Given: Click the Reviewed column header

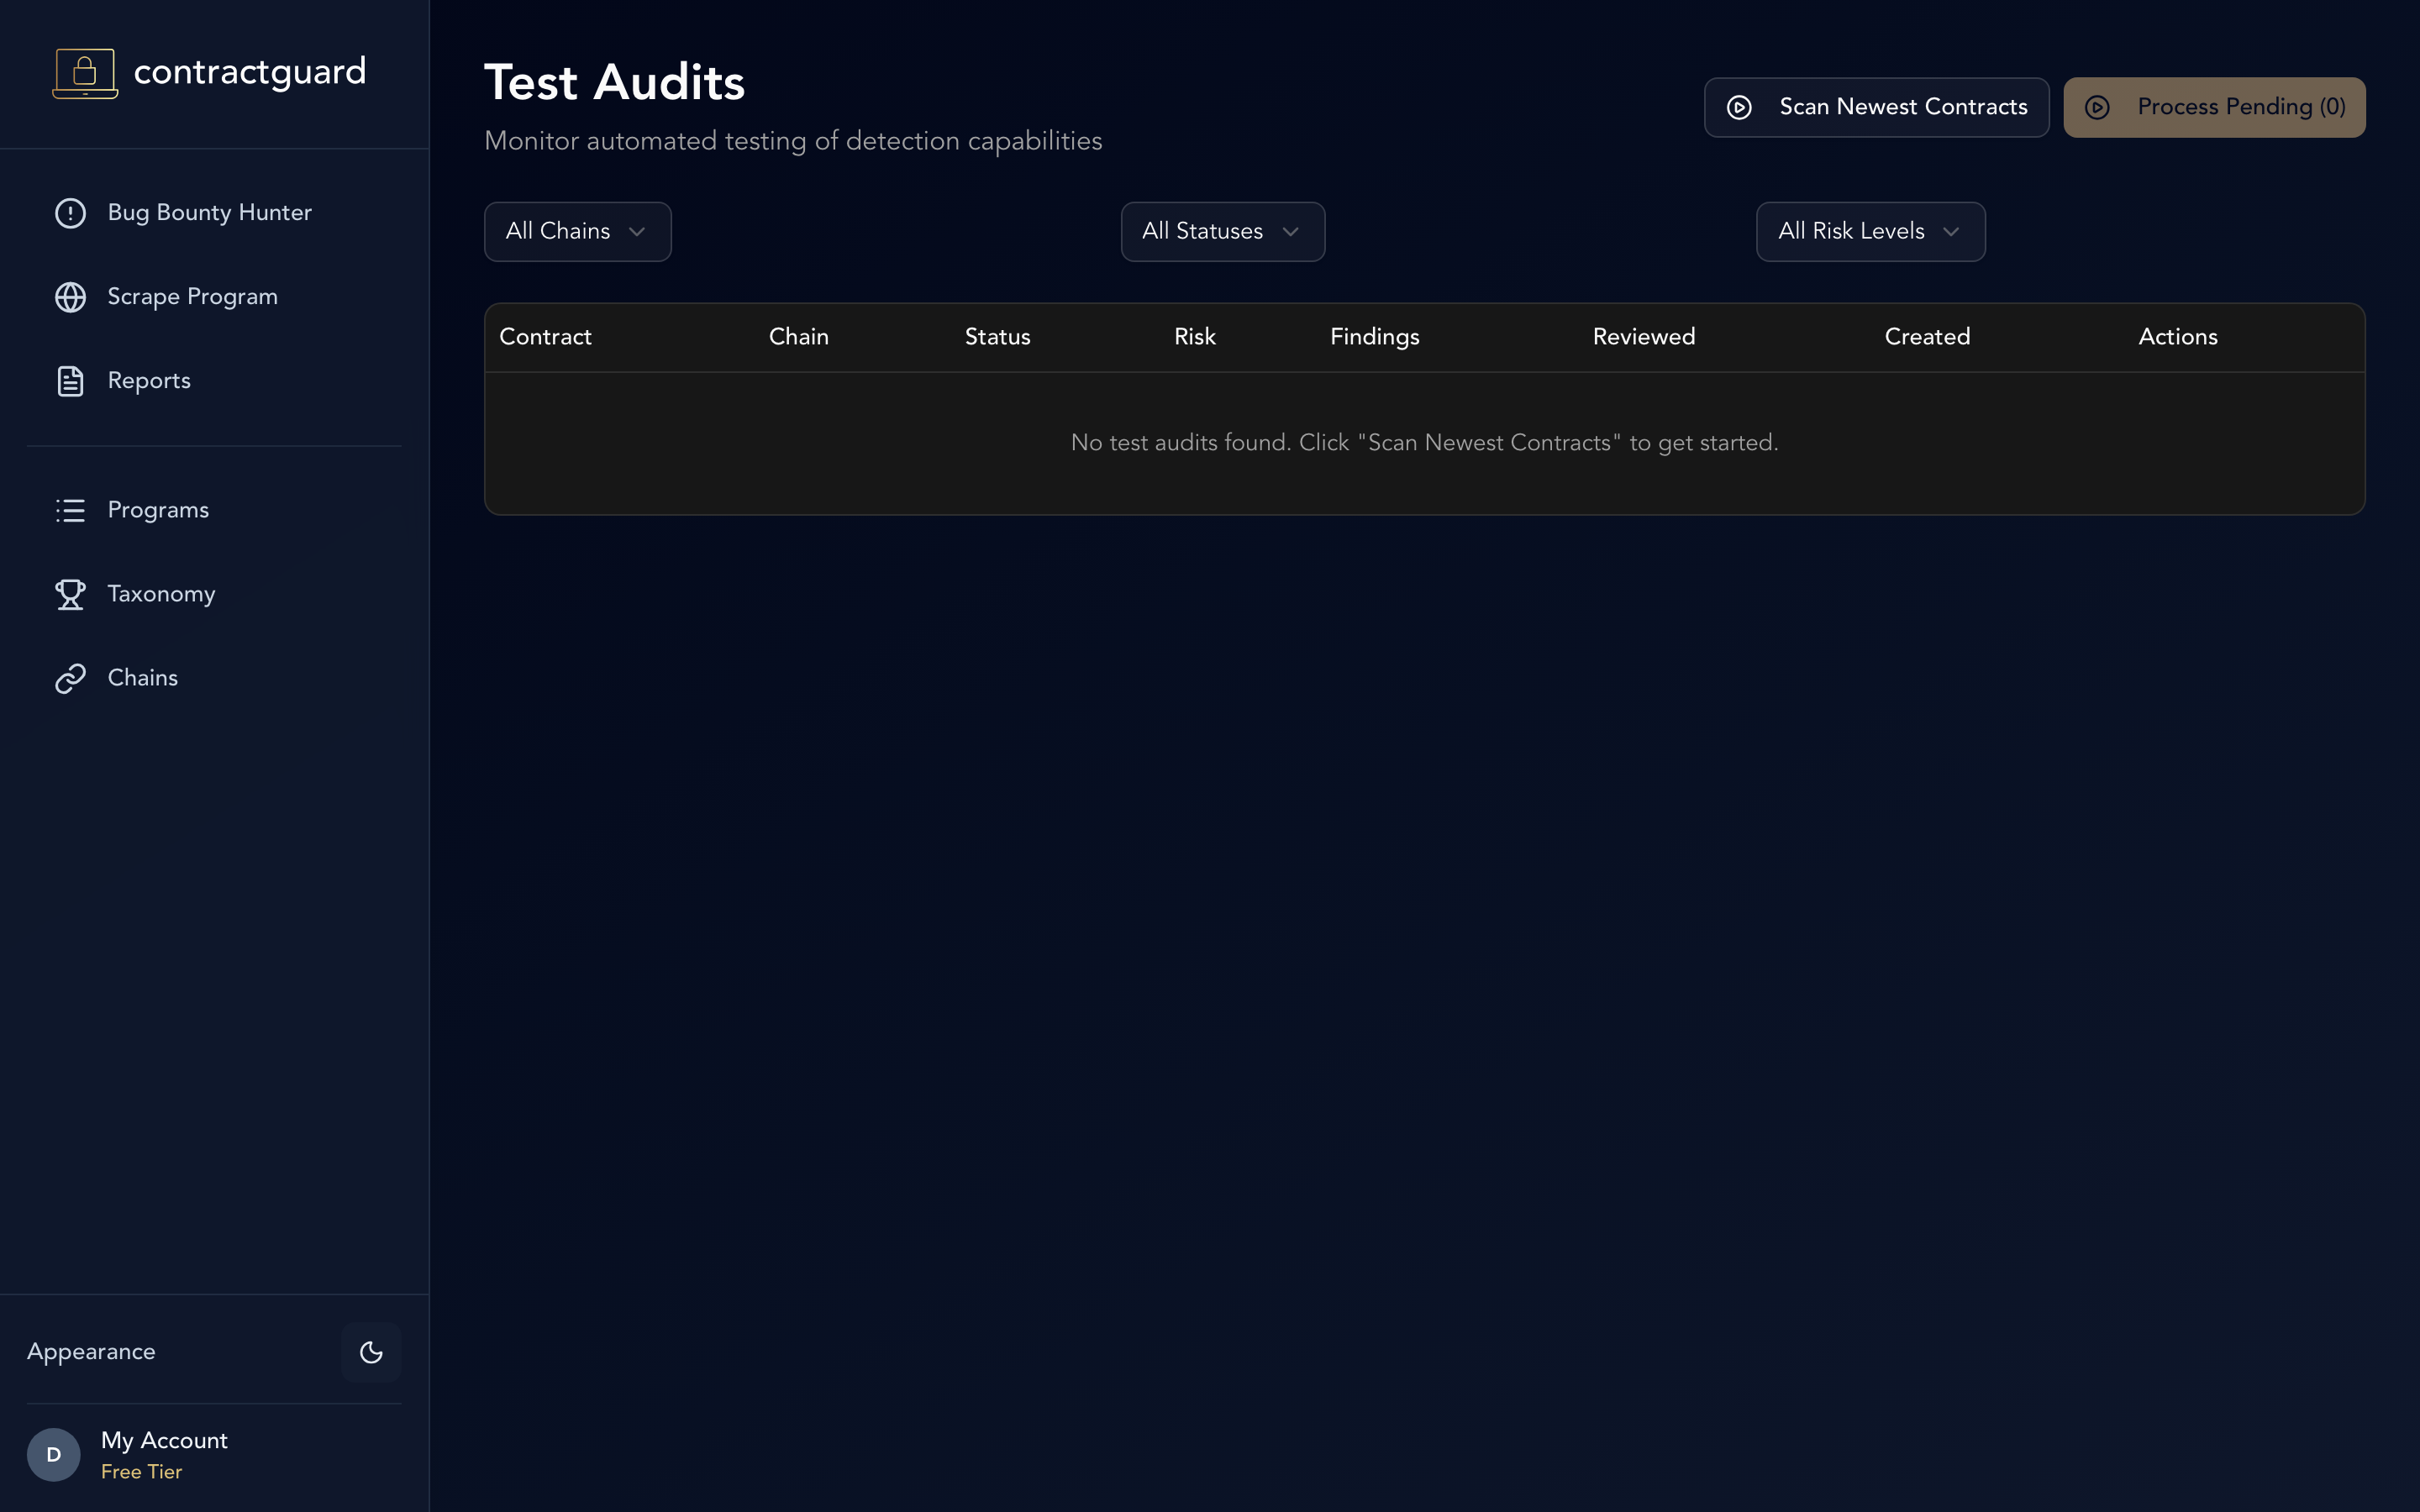Looking at the screenshot, I should 1644,337.
